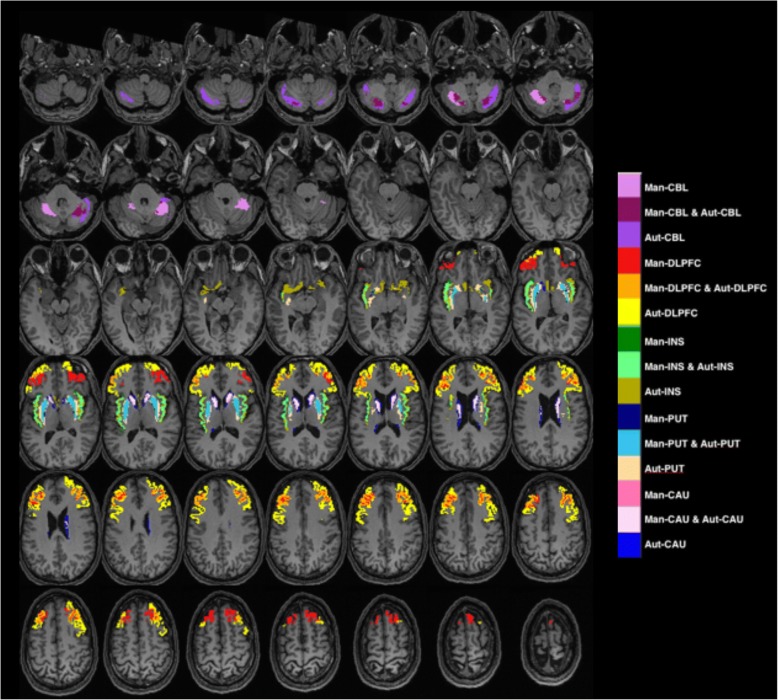Click the 'Man-CAU & Aut-CAU' label
Screen dimensions: 778x700
coord(694,519)
